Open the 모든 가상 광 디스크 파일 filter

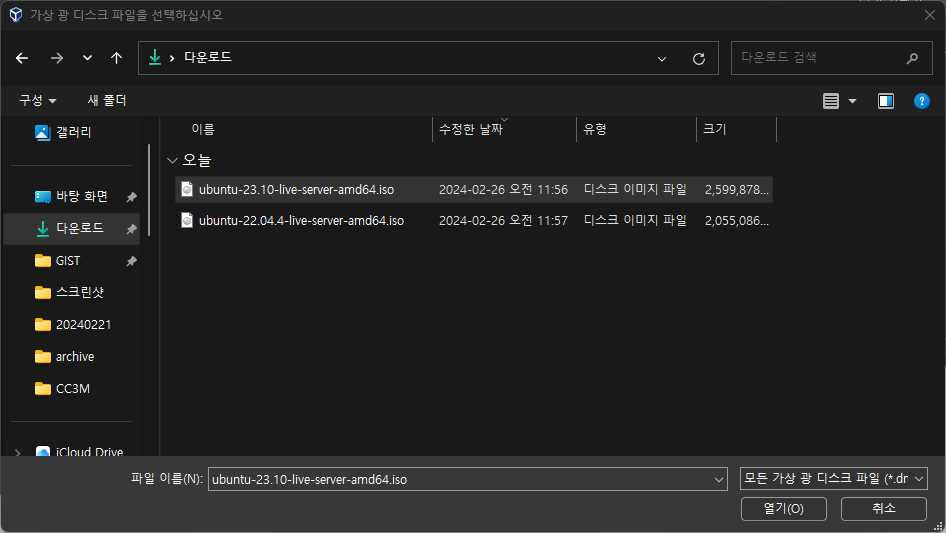click(833, 479)
